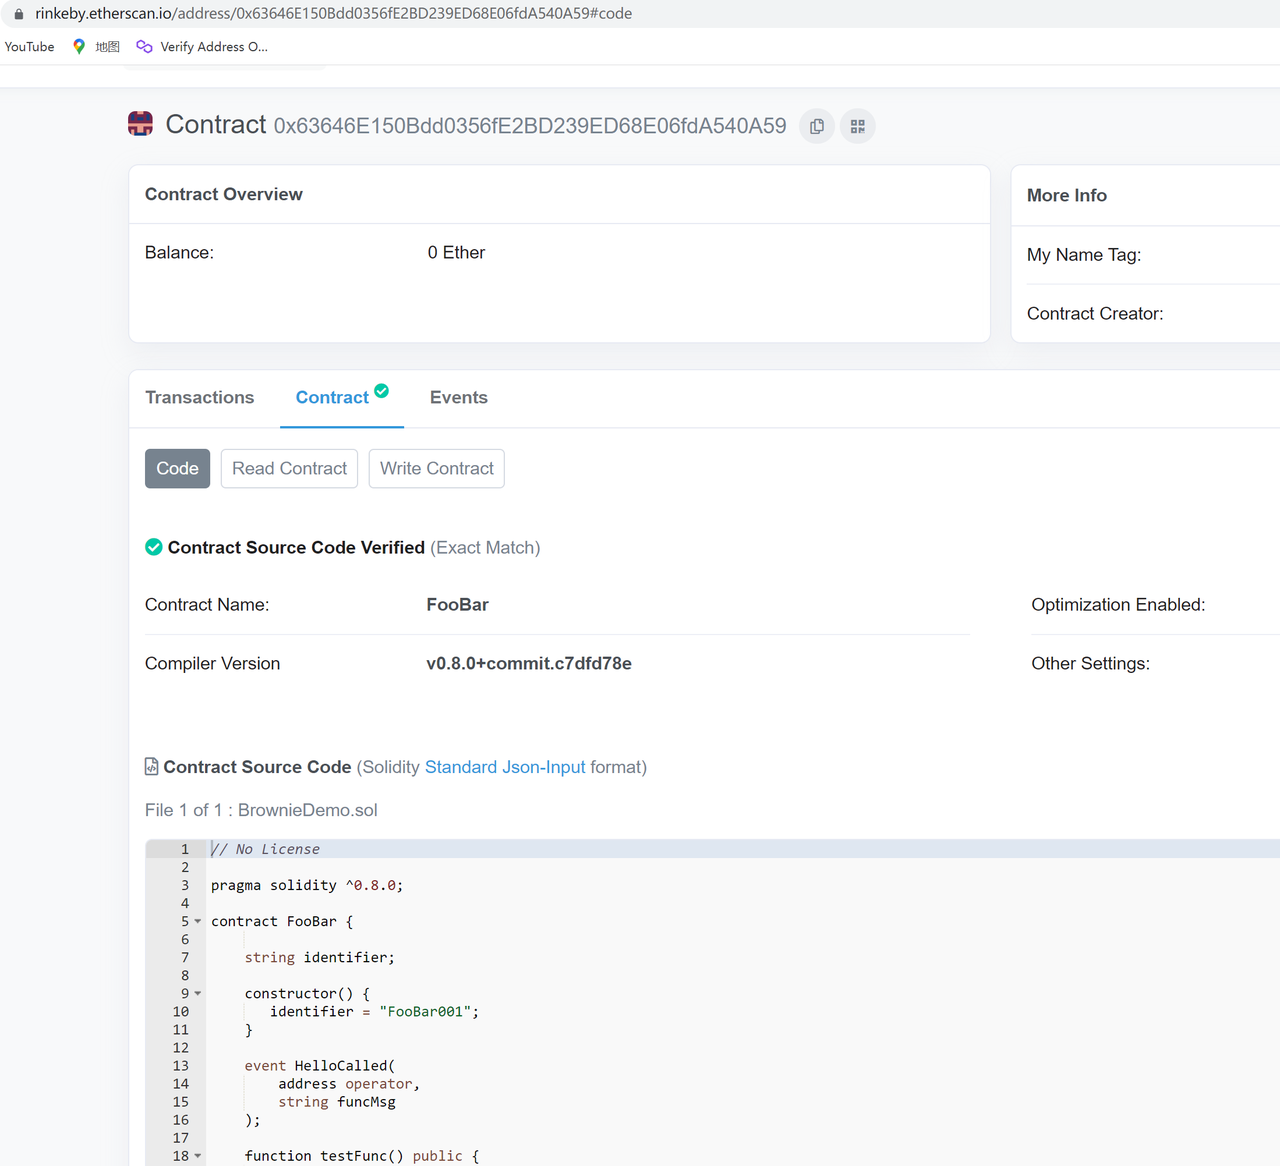Collapse the contract FooBar block at line 5
The height and width of the screenshot is (1166, 1280).
coord(198,922)
